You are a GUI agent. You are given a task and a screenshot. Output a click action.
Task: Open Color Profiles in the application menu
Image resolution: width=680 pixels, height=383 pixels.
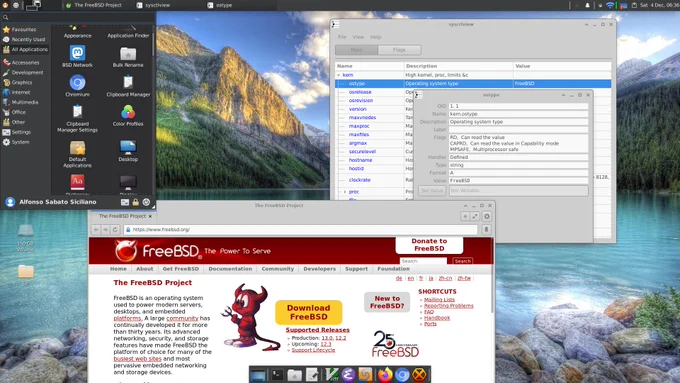[x=128, y=115]
